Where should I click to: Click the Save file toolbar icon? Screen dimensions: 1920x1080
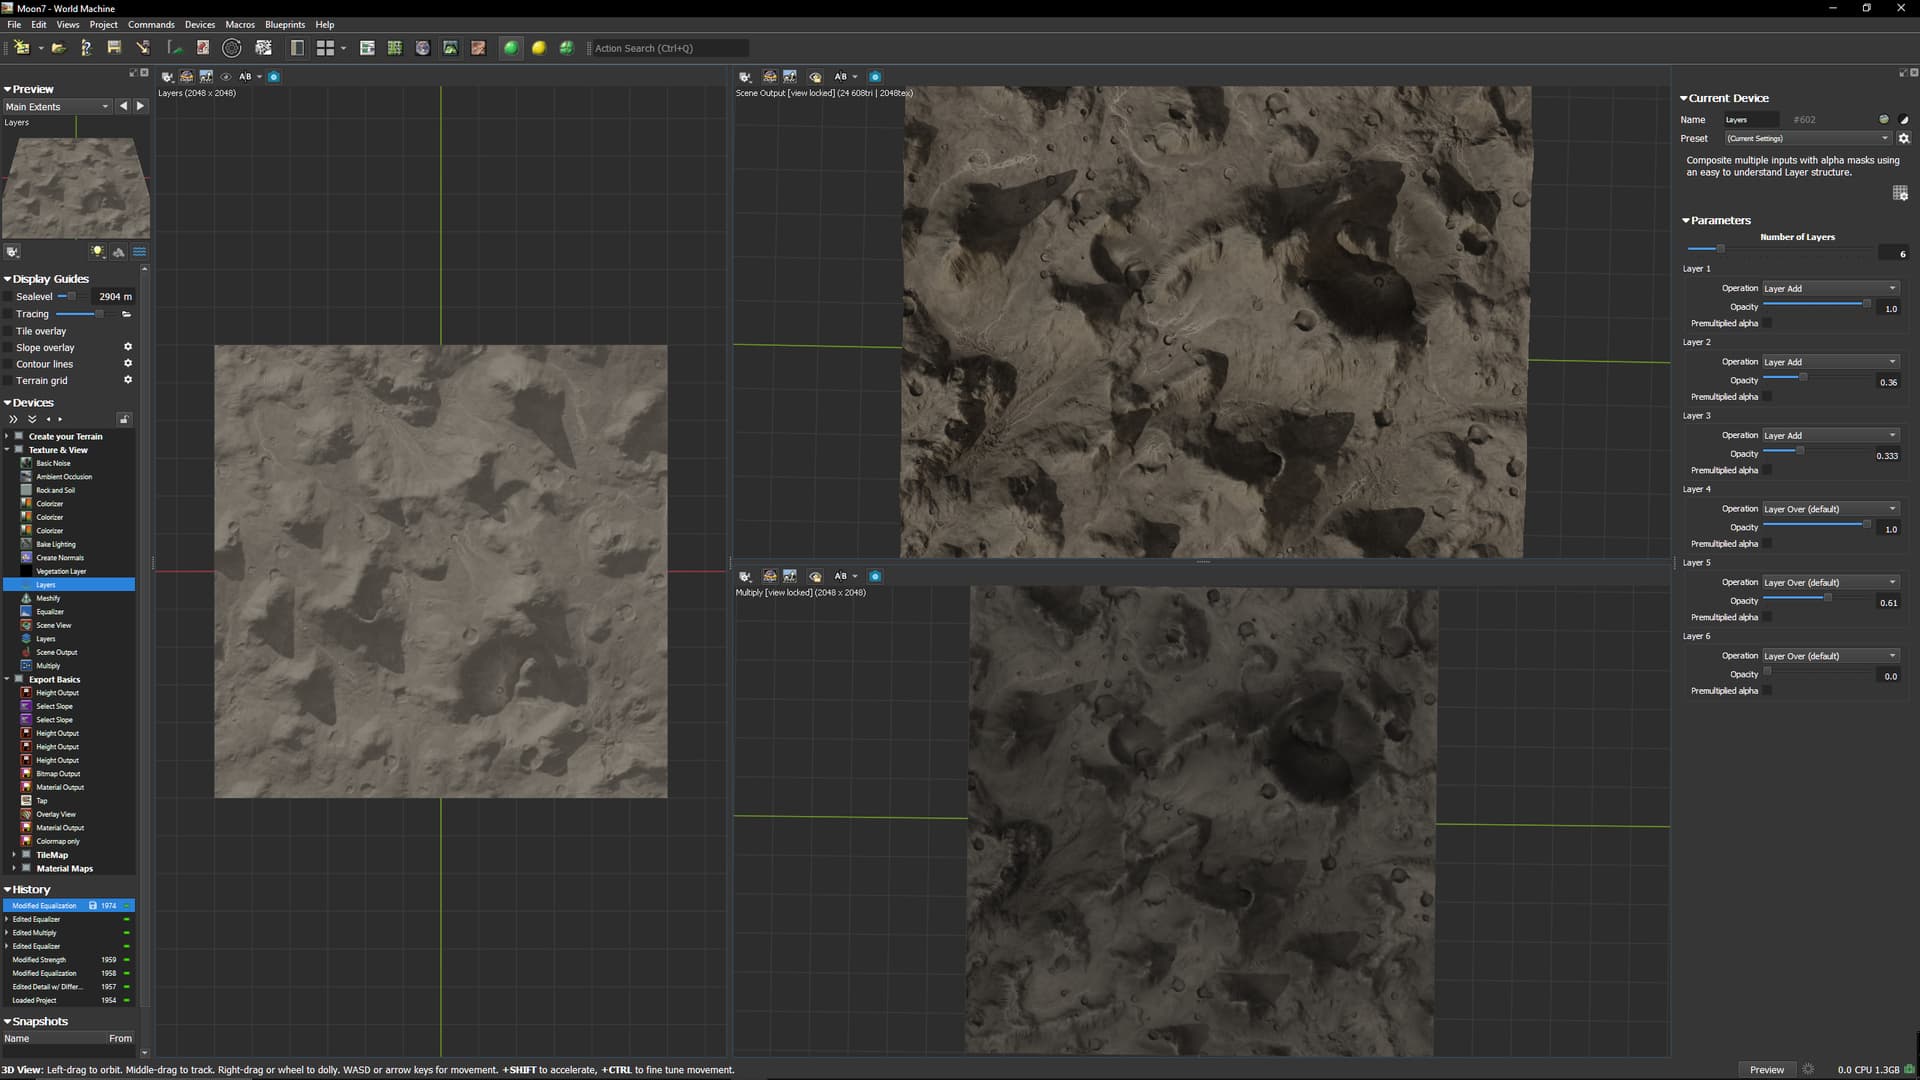[114, 48]
